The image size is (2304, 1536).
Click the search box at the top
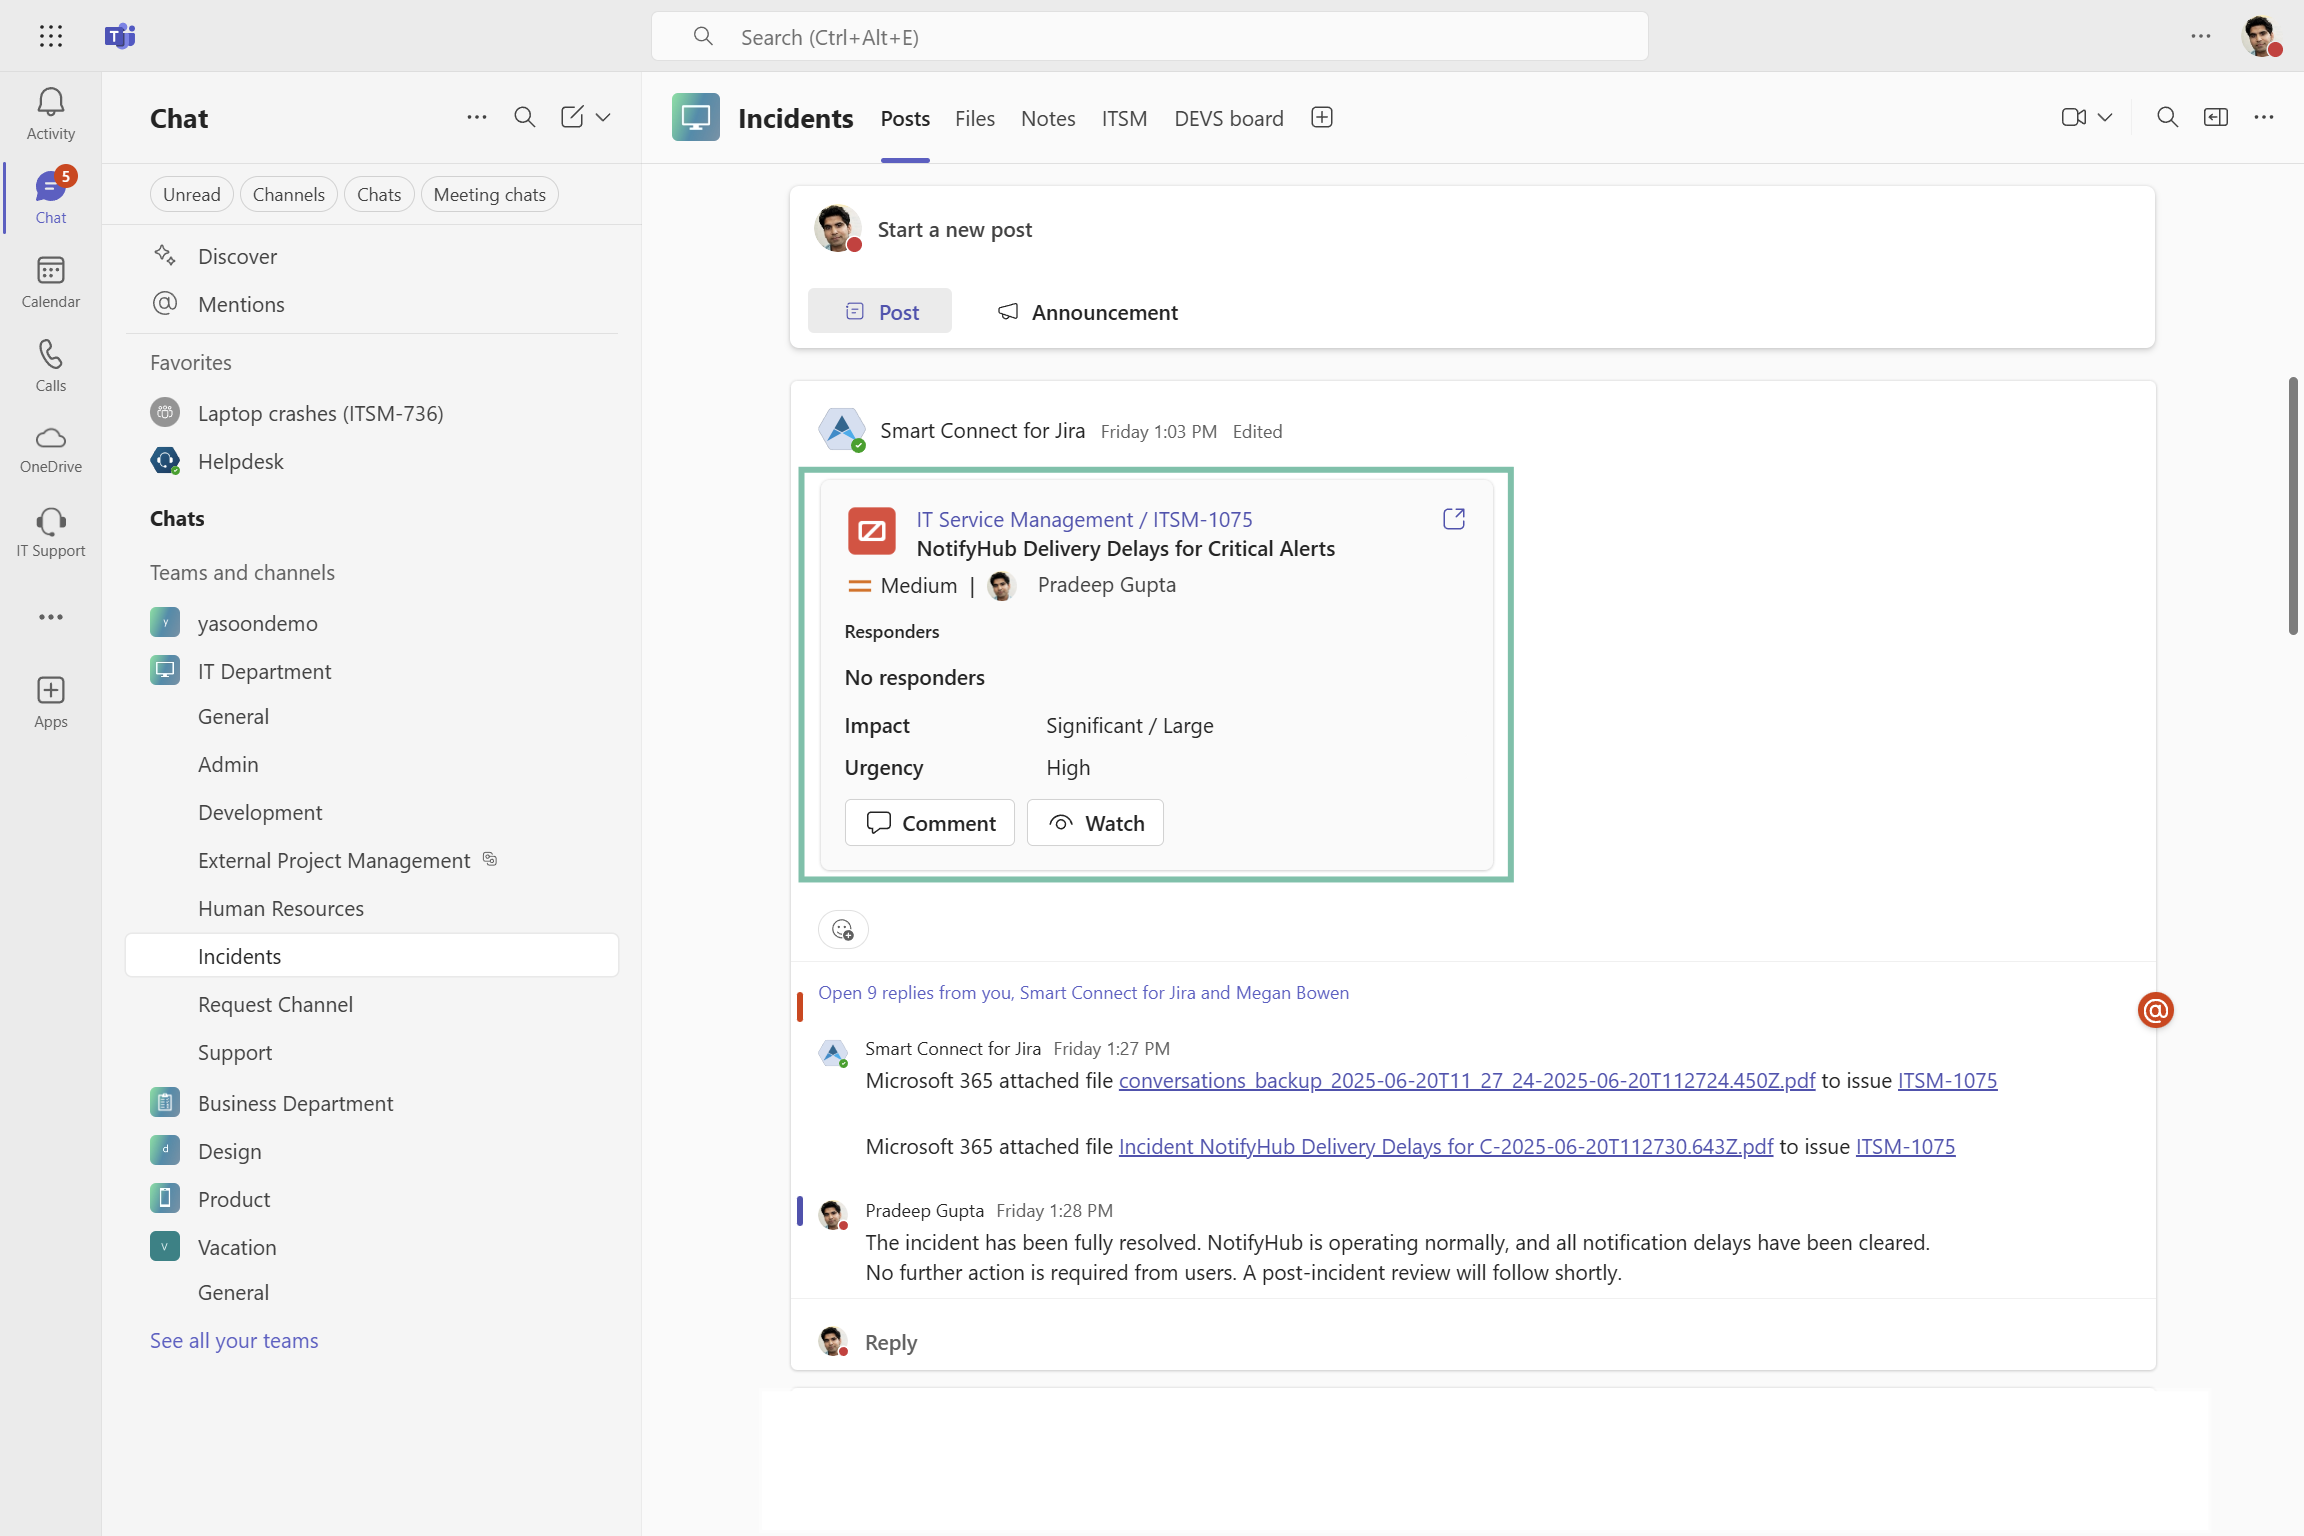1150,37
